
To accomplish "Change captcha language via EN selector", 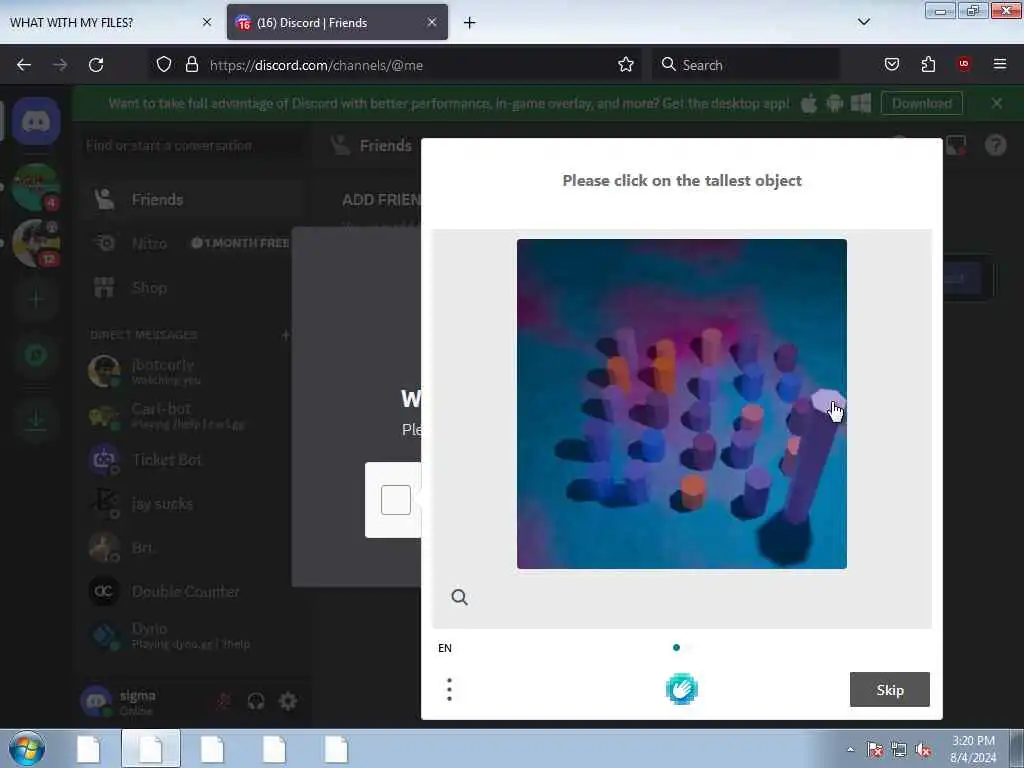I will coord(445,648).
